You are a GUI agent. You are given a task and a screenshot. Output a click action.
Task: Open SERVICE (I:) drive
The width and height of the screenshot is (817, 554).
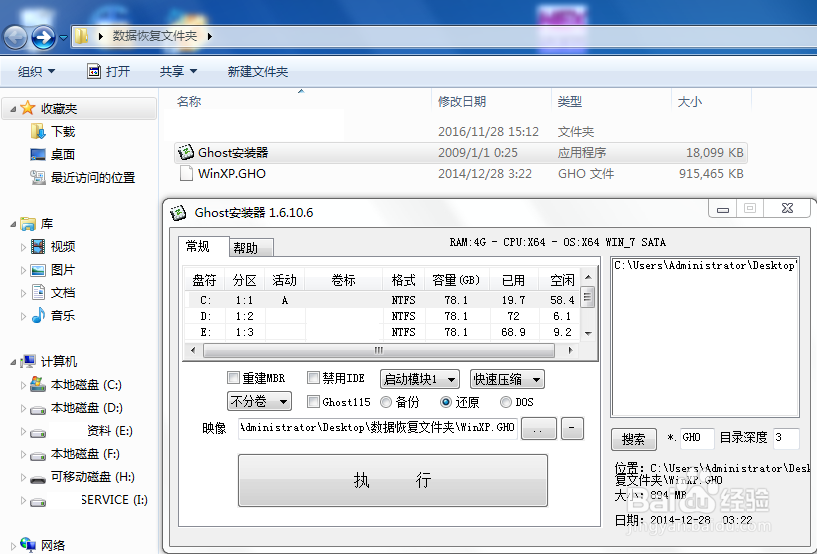point(89,500)
